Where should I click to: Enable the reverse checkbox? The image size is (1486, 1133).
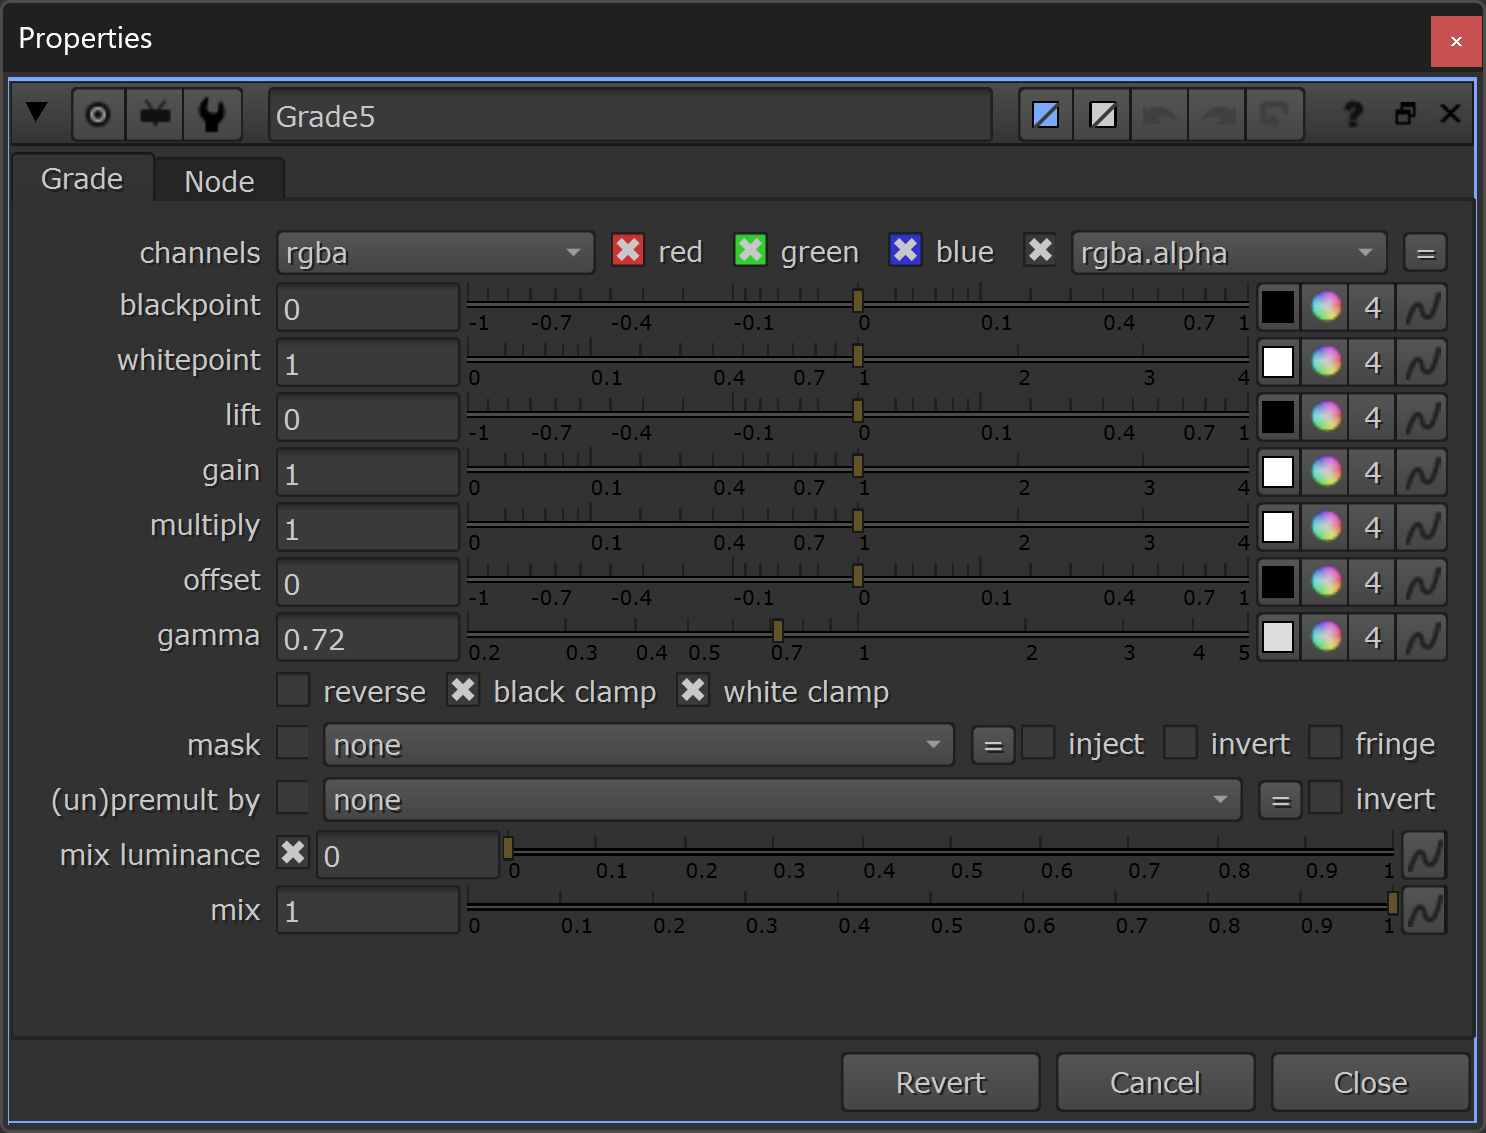293,690
